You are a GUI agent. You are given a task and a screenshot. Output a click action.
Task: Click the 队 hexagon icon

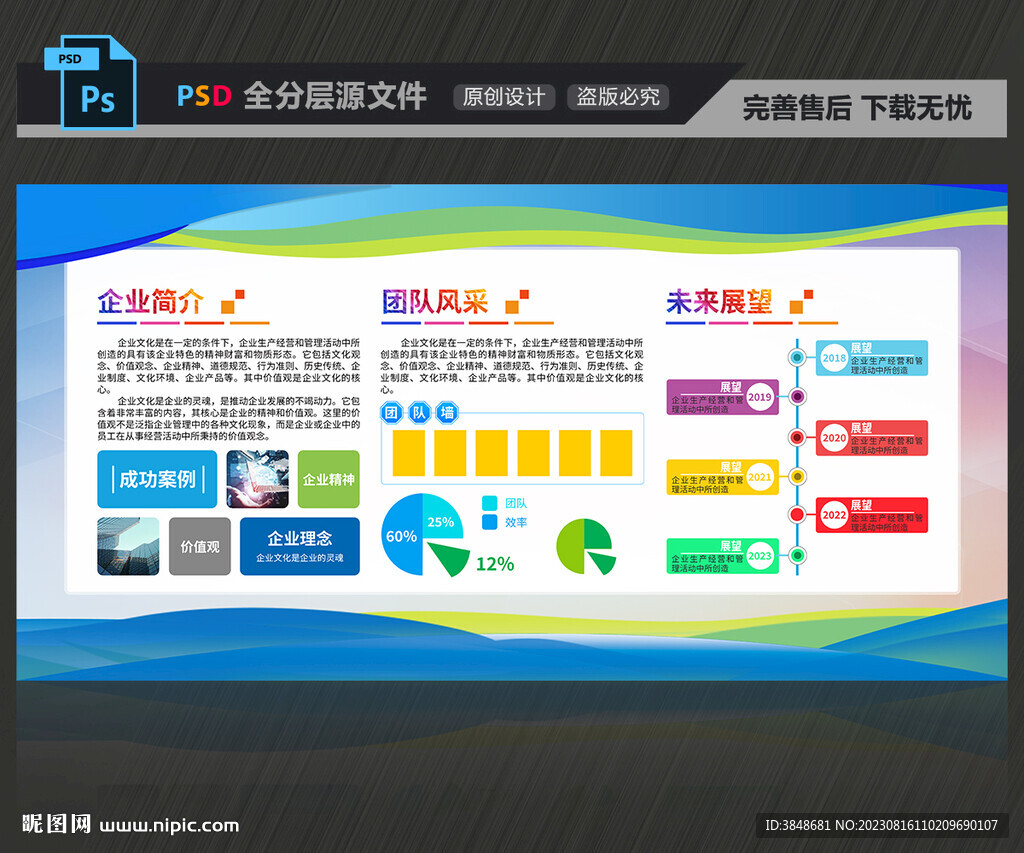419,412
